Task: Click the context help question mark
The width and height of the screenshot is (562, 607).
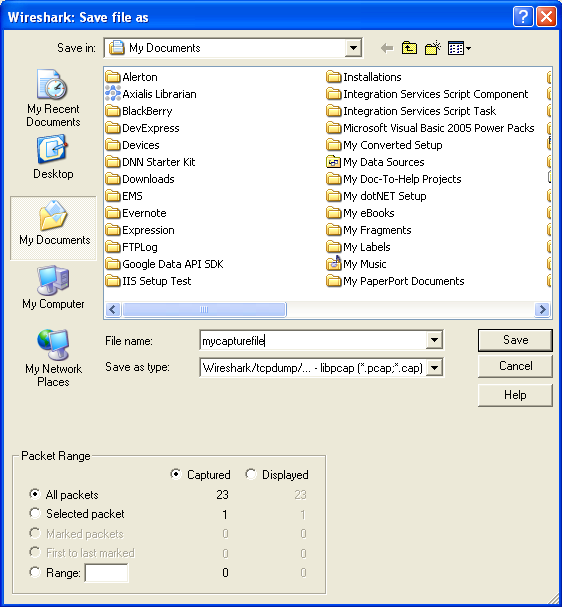Action: tap(523, 17)
